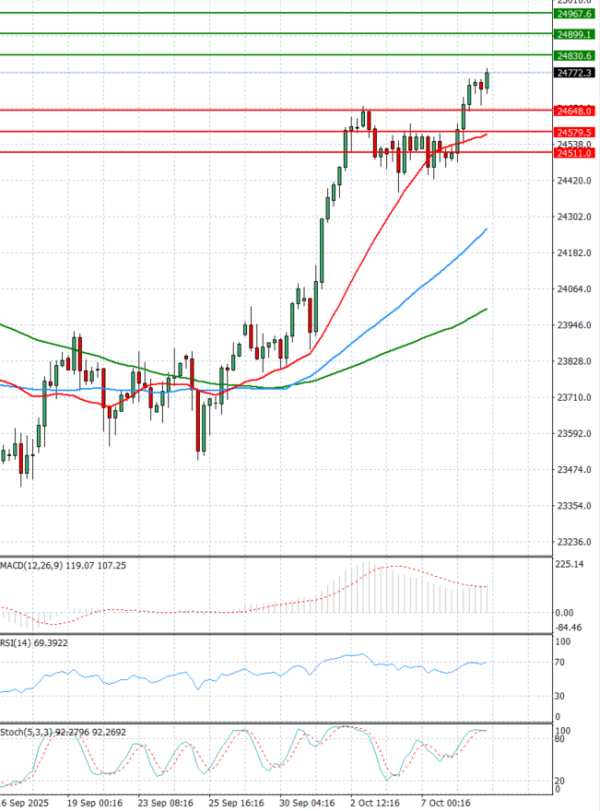Select the green 24830.6 resistance level label

coord(575,56)
